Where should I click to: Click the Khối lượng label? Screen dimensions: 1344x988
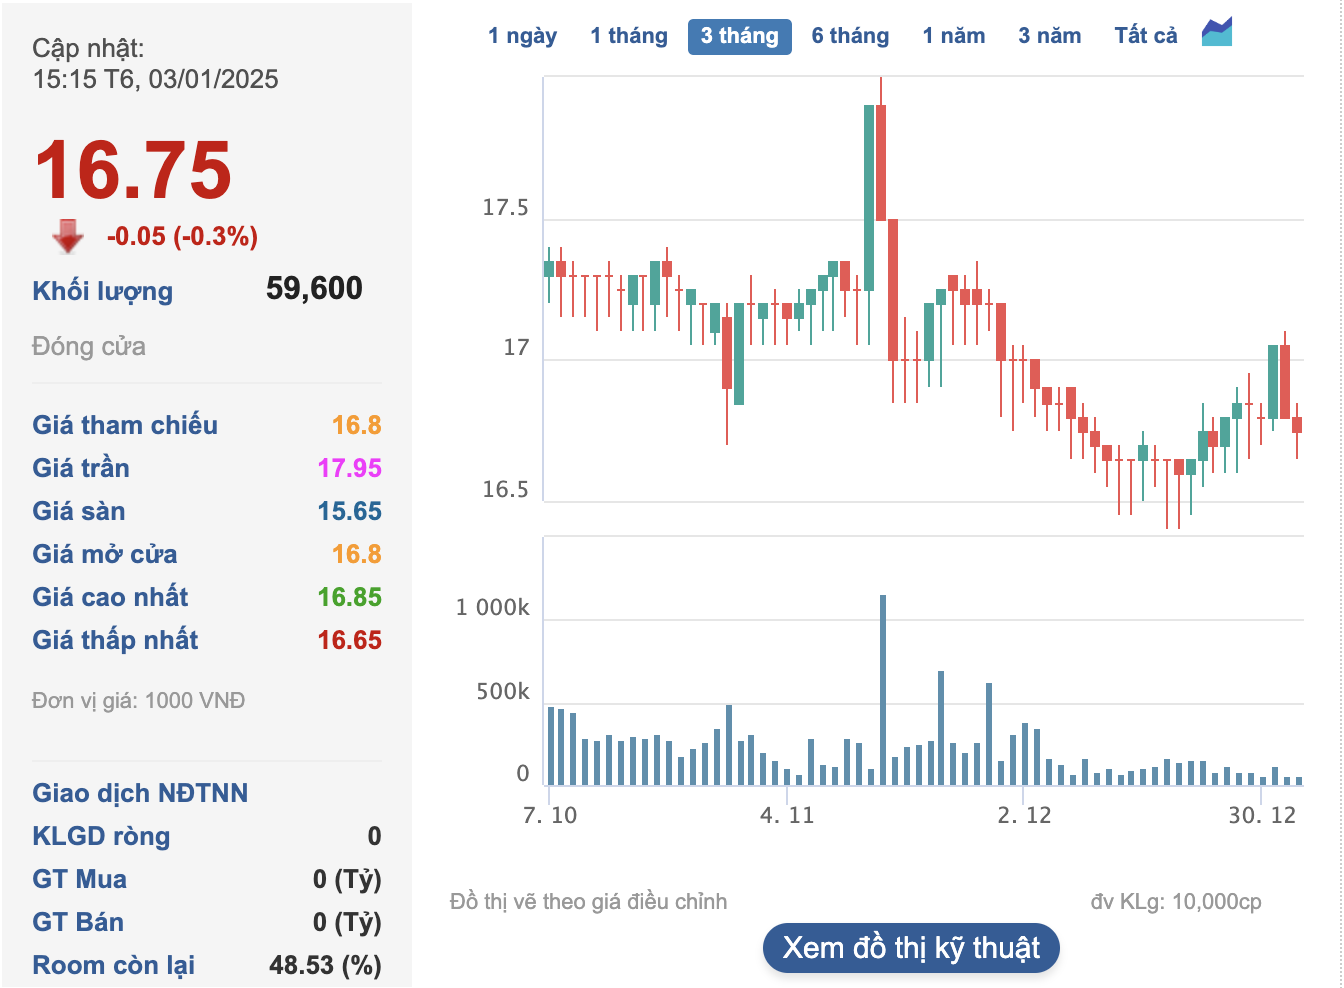pos(103,291)
